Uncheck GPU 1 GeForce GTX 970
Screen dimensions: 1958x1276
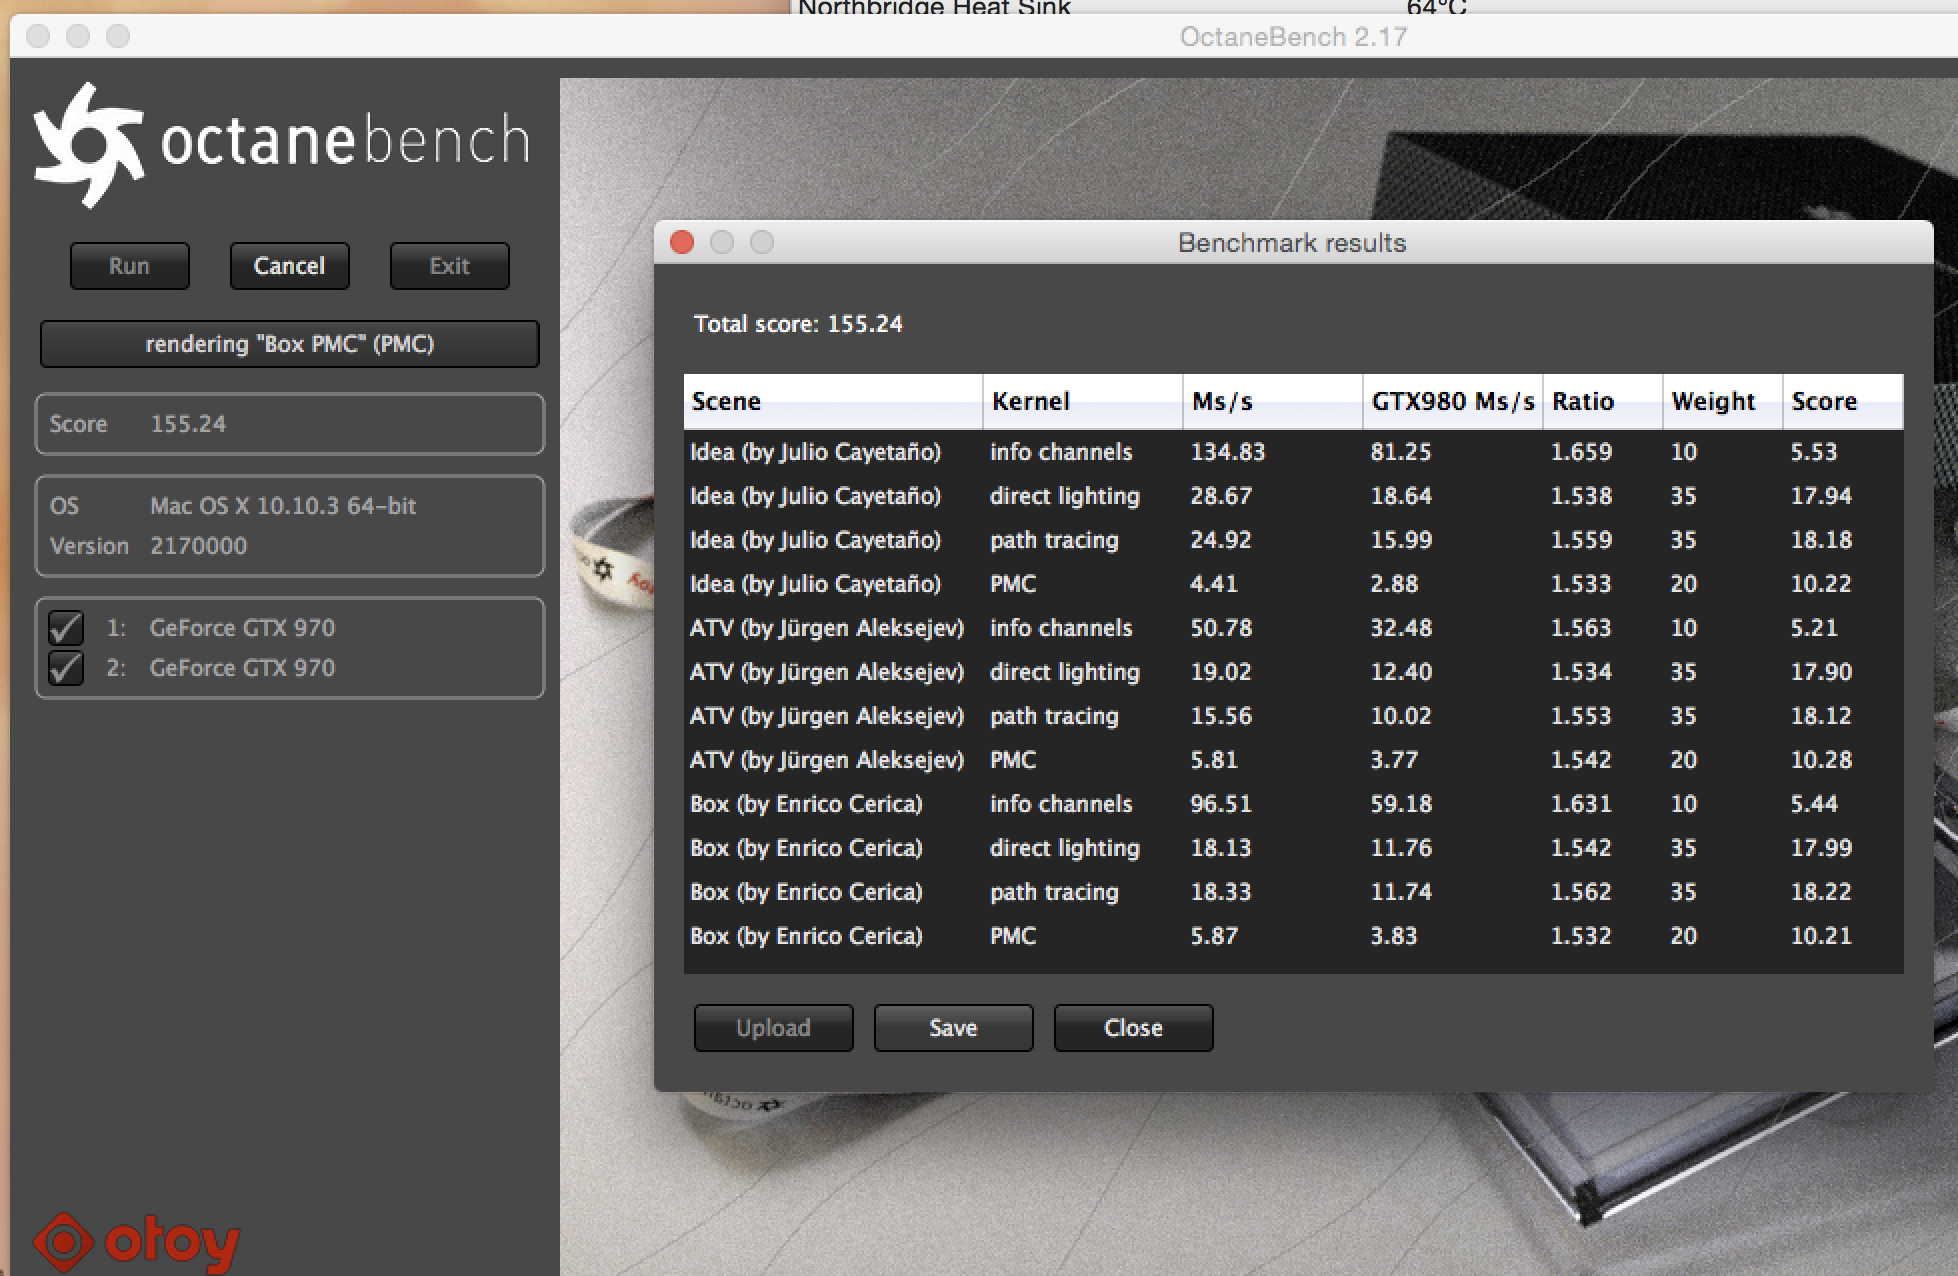(x=66, y=628)
